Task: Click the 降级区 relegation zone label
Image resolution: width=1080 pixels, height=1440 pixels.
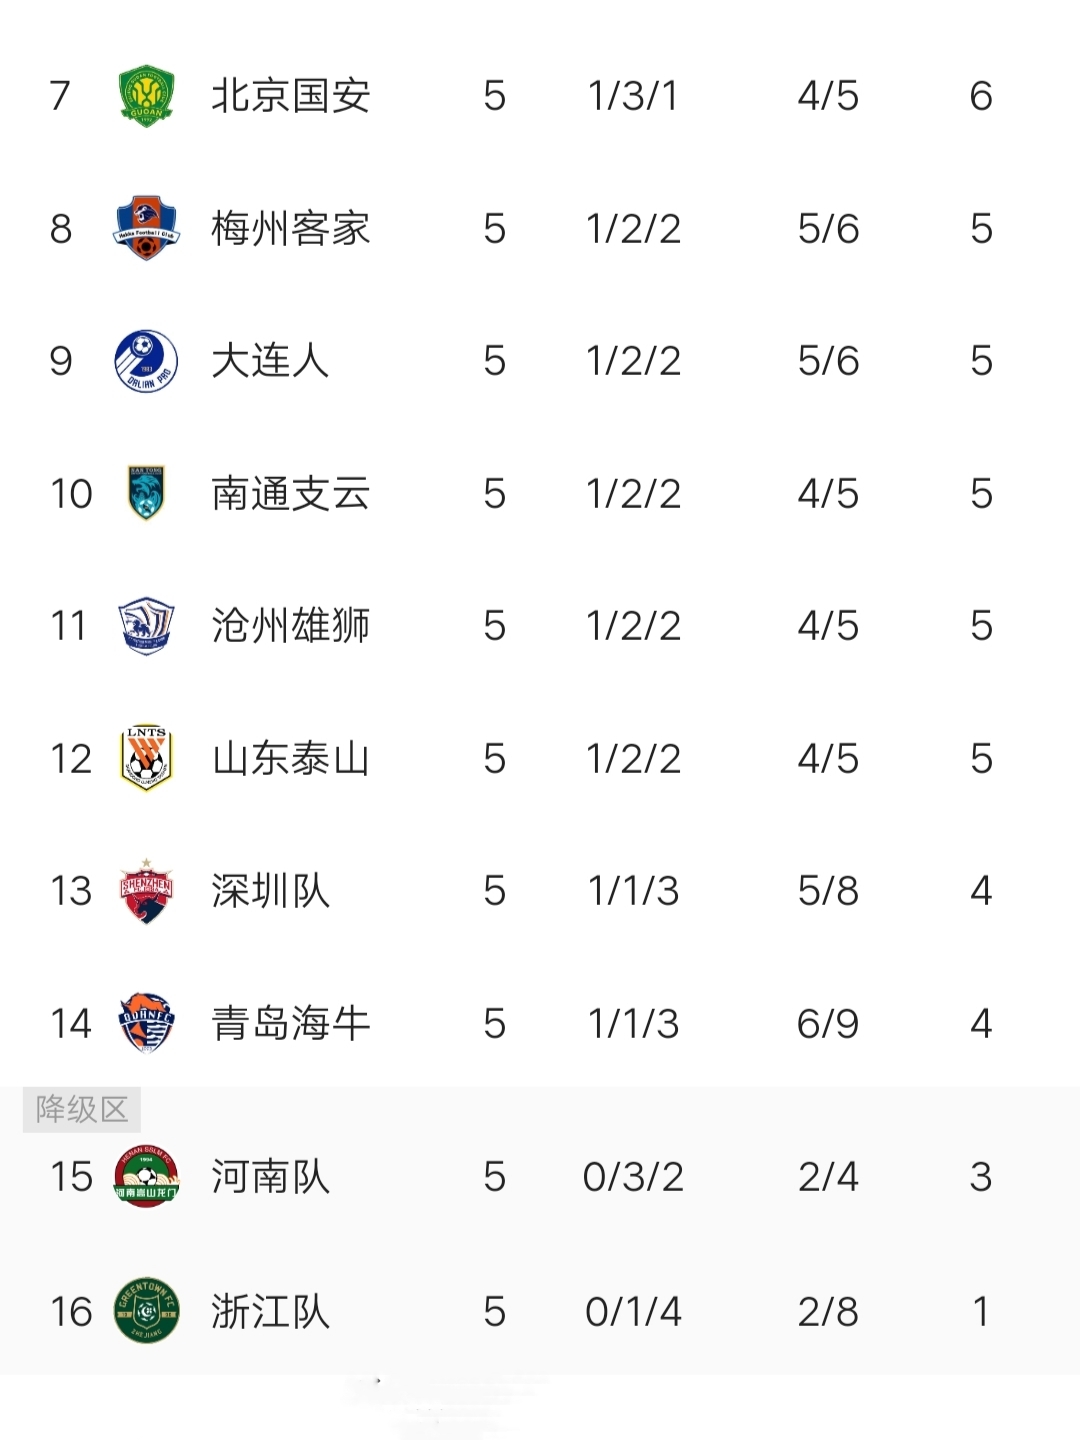Action: [x=82, y=1109]
